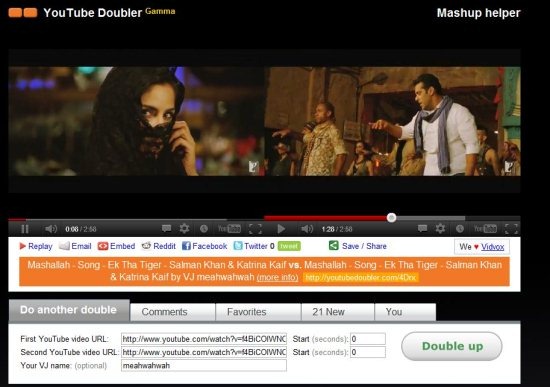Click the Double up button
The height and width of the screenshot is (387, 550).
[x=452, y=346]
